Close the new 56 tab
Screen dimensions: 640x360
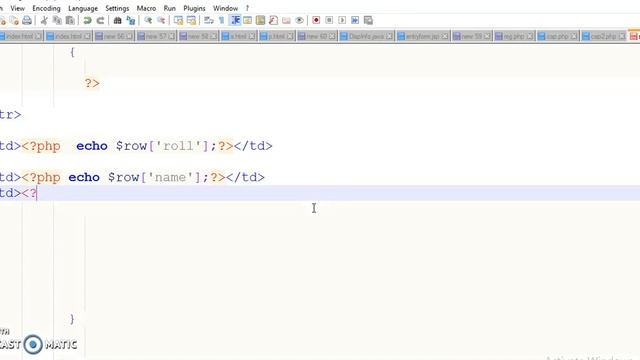pos(129,36)
